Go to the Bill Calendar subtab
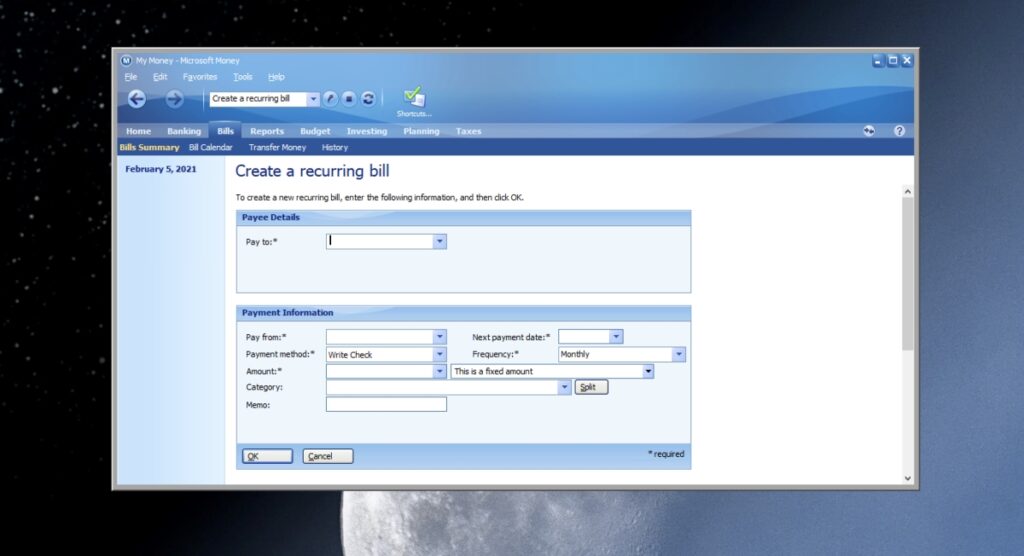This screenshot has width=1024, height=556. click(x=211, y=147)
